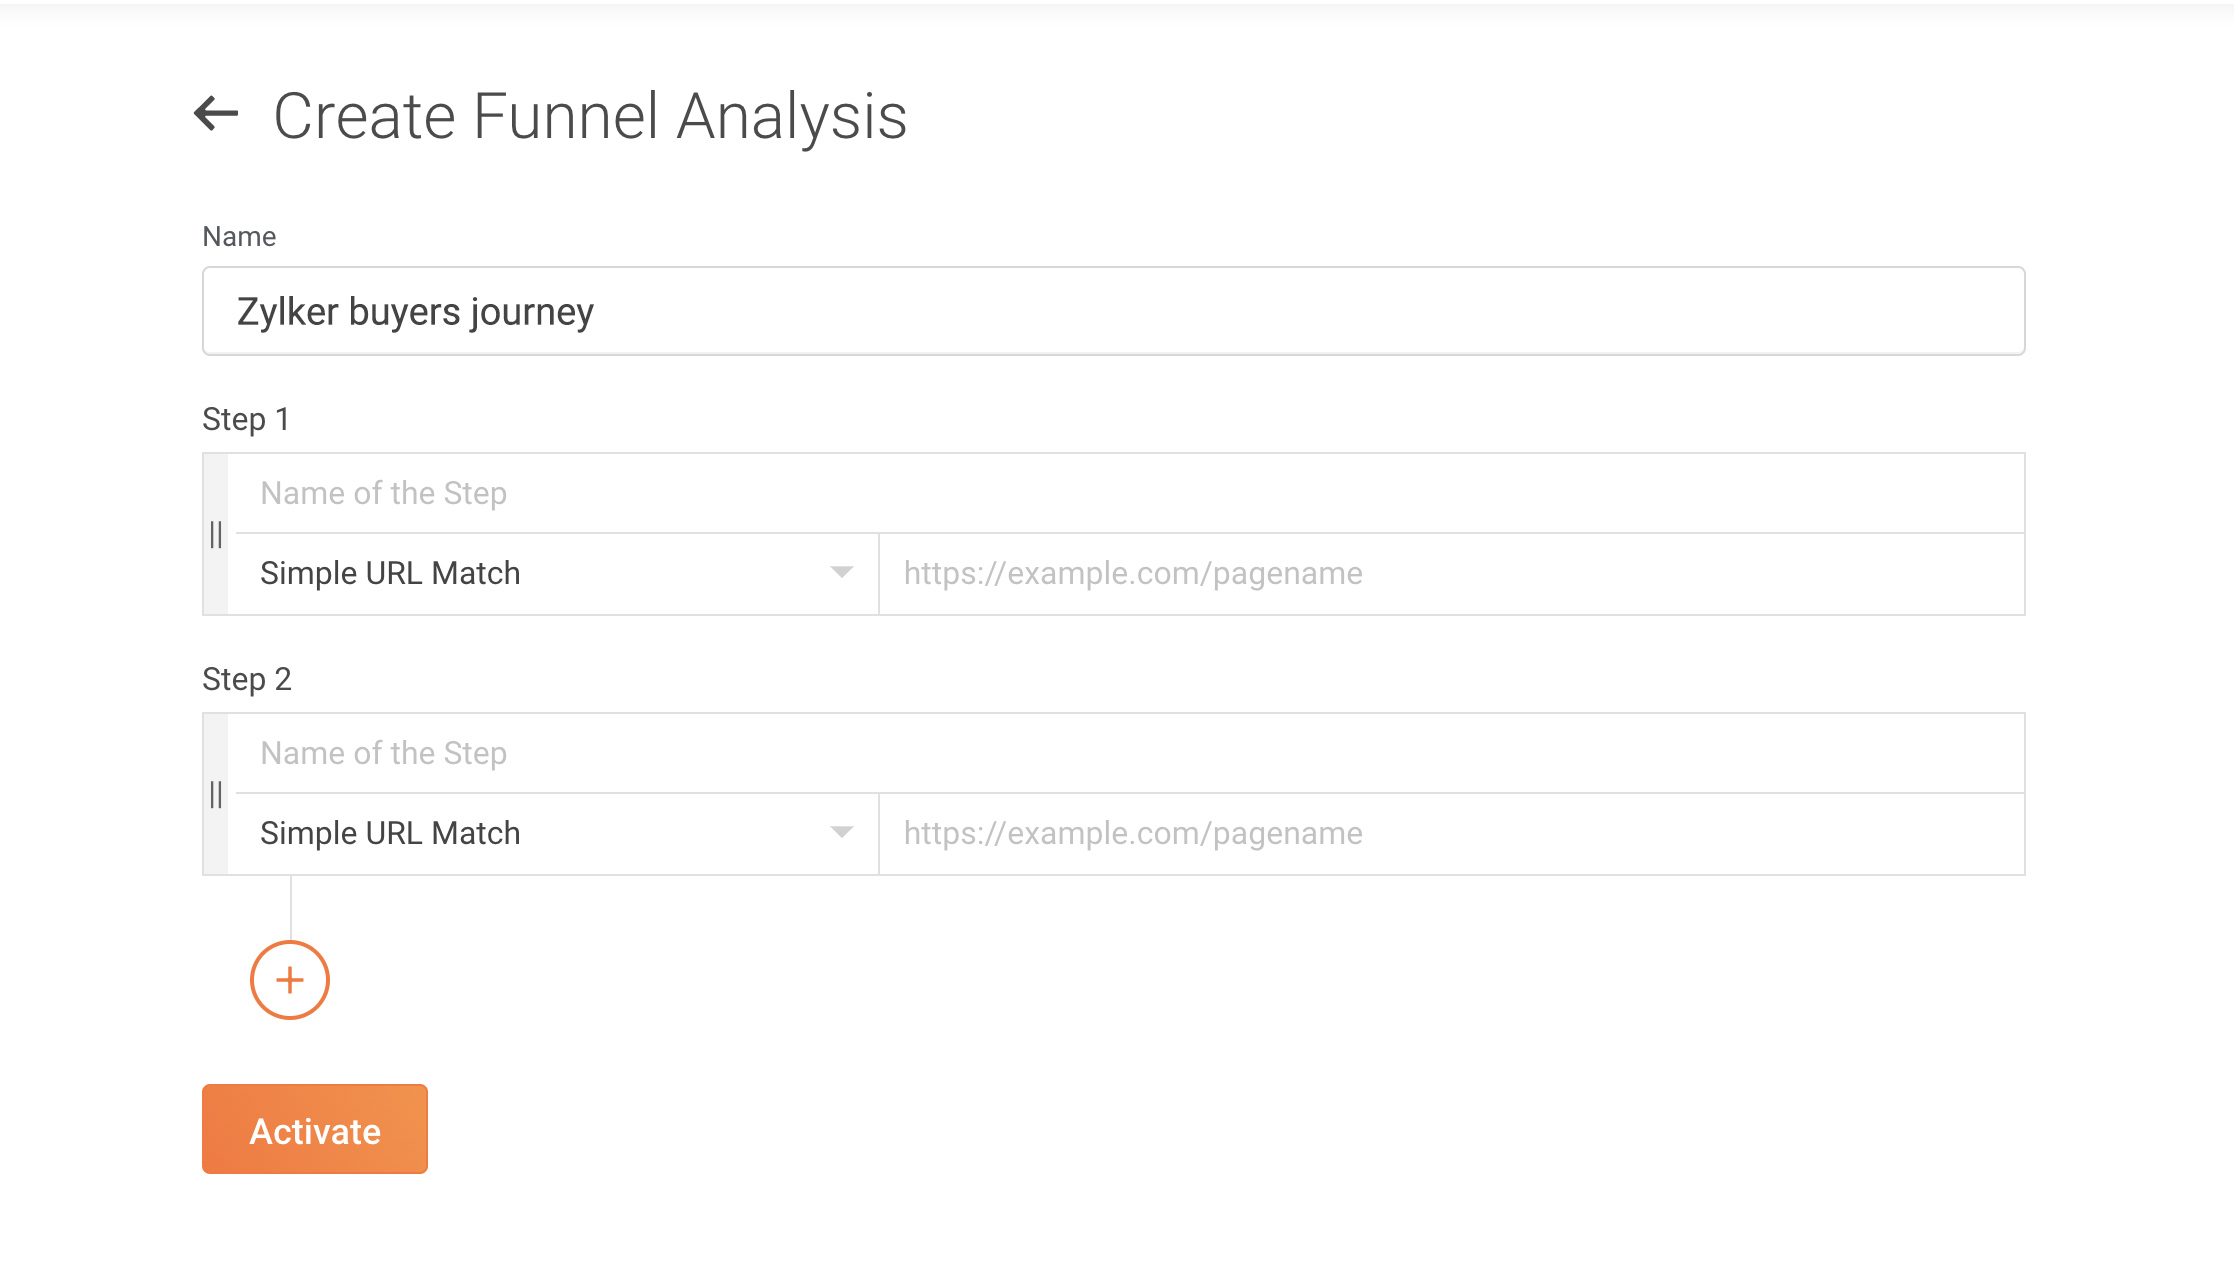Click 'Zylker buyers journey' text

coord(415,312)
